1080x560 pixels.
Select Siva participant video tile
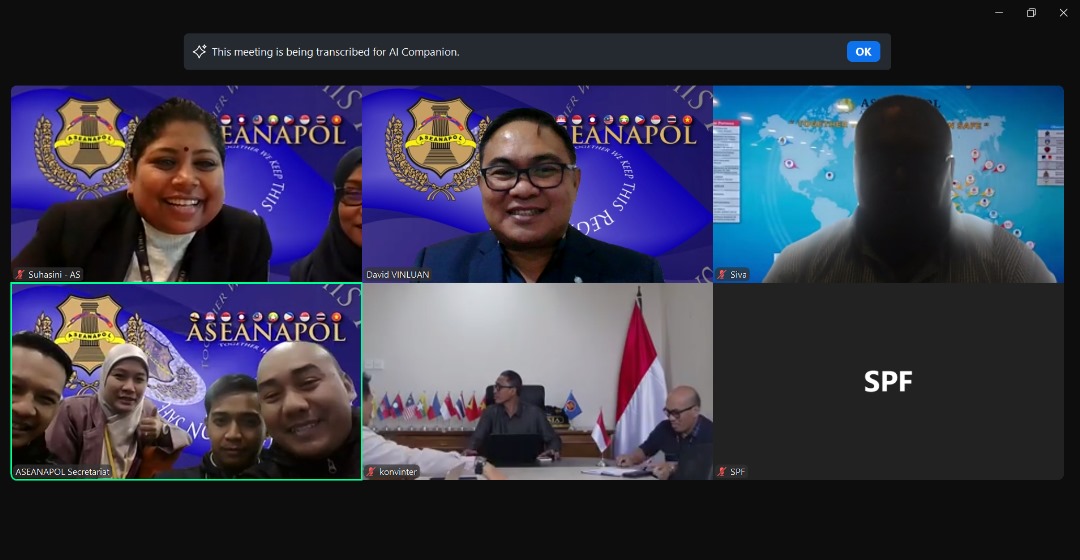pyautogui.click(x=889, y=184)
